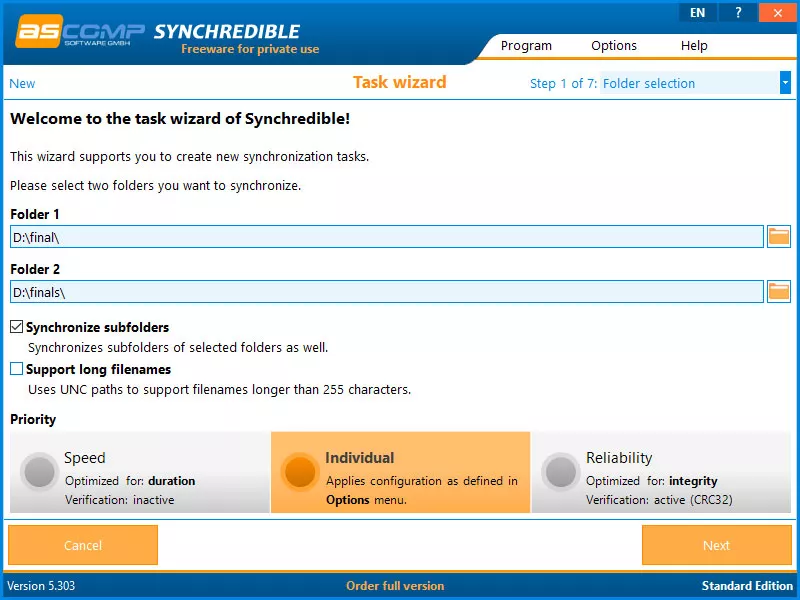Select the Individual priority option
Image resolution: width=800 pixels, height=600 pixels.
[401, 472]
